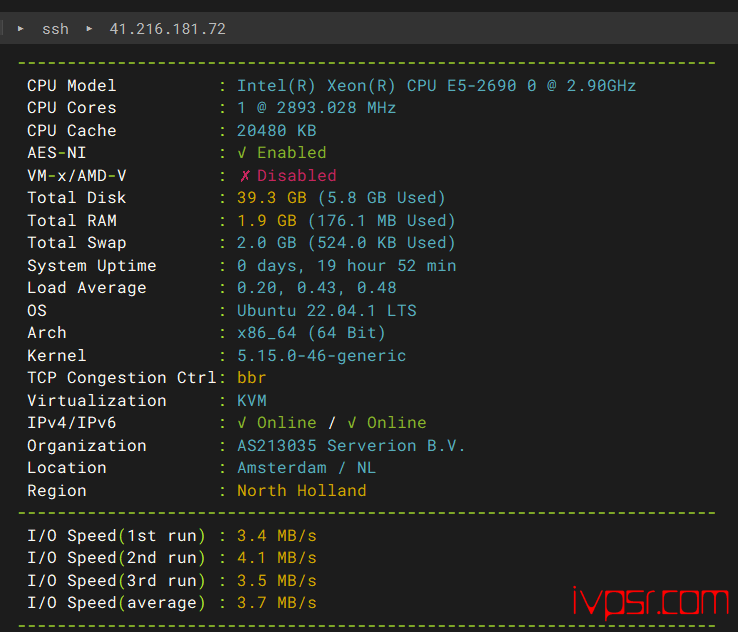Click the IPv4 online check mark
The image size is (738, 632).
tap(242, 423)
